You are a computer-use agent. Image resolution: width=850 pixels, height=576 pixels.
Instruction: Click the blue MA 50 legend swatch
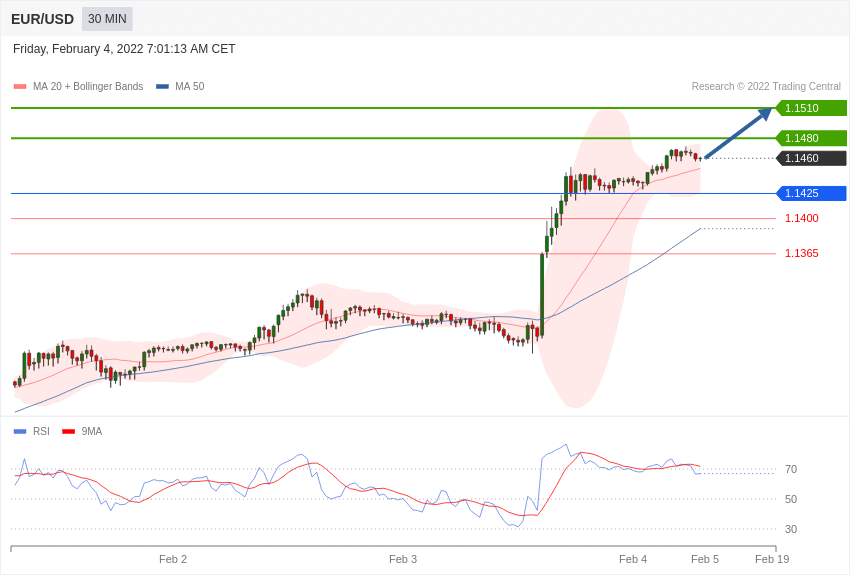163,87
